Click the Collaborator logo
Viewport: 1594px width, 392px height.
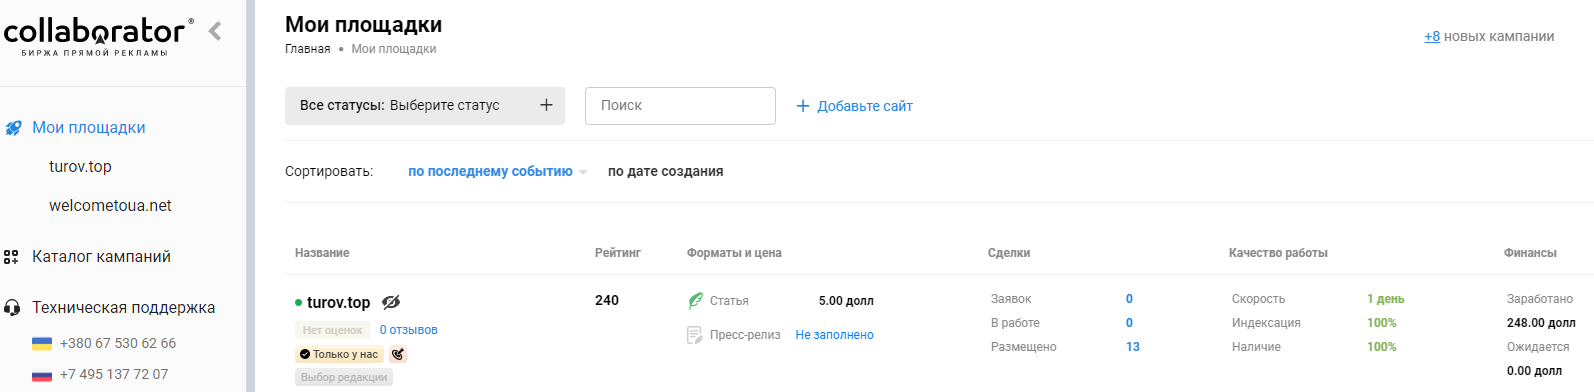tap(98, 37)
